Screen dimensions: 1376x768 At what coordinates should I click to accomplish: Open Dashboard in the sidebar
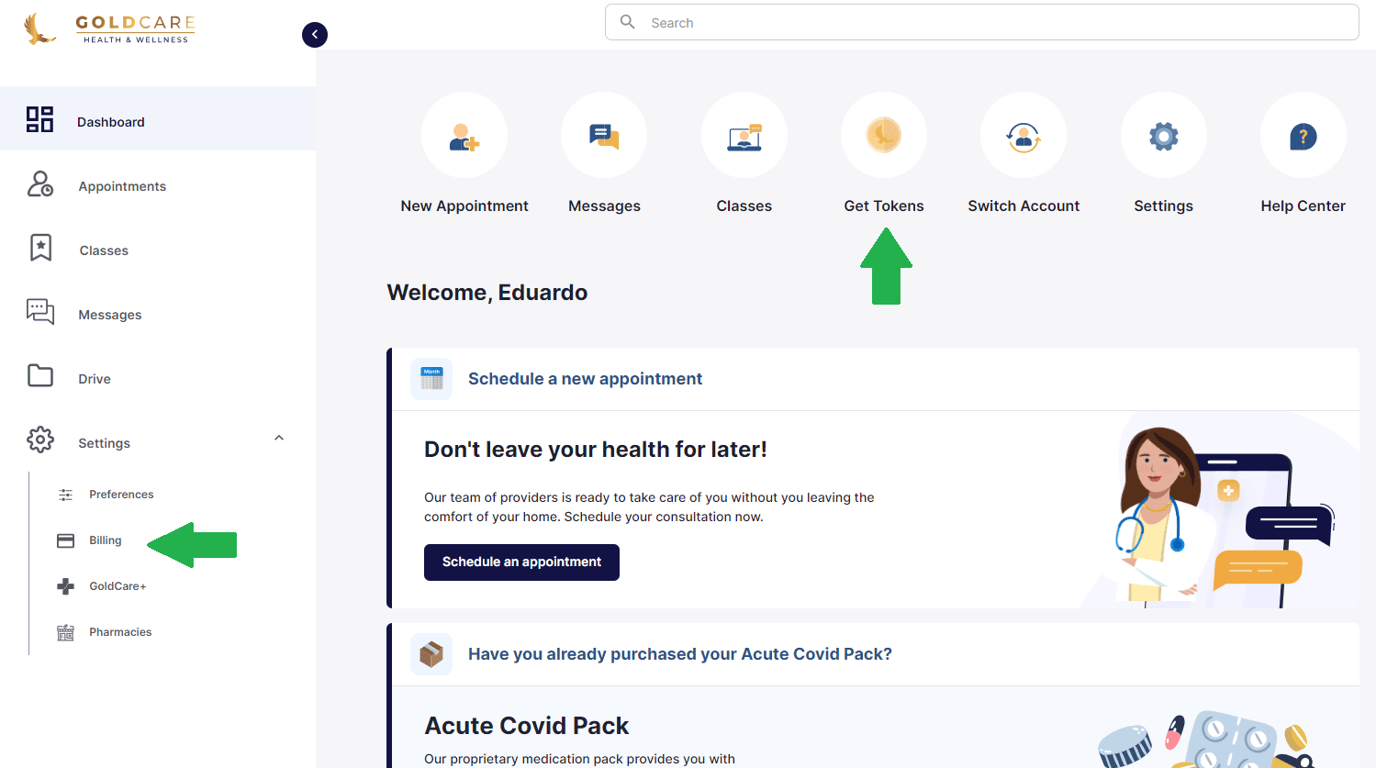pyautogui.click(x=110, y=122)
